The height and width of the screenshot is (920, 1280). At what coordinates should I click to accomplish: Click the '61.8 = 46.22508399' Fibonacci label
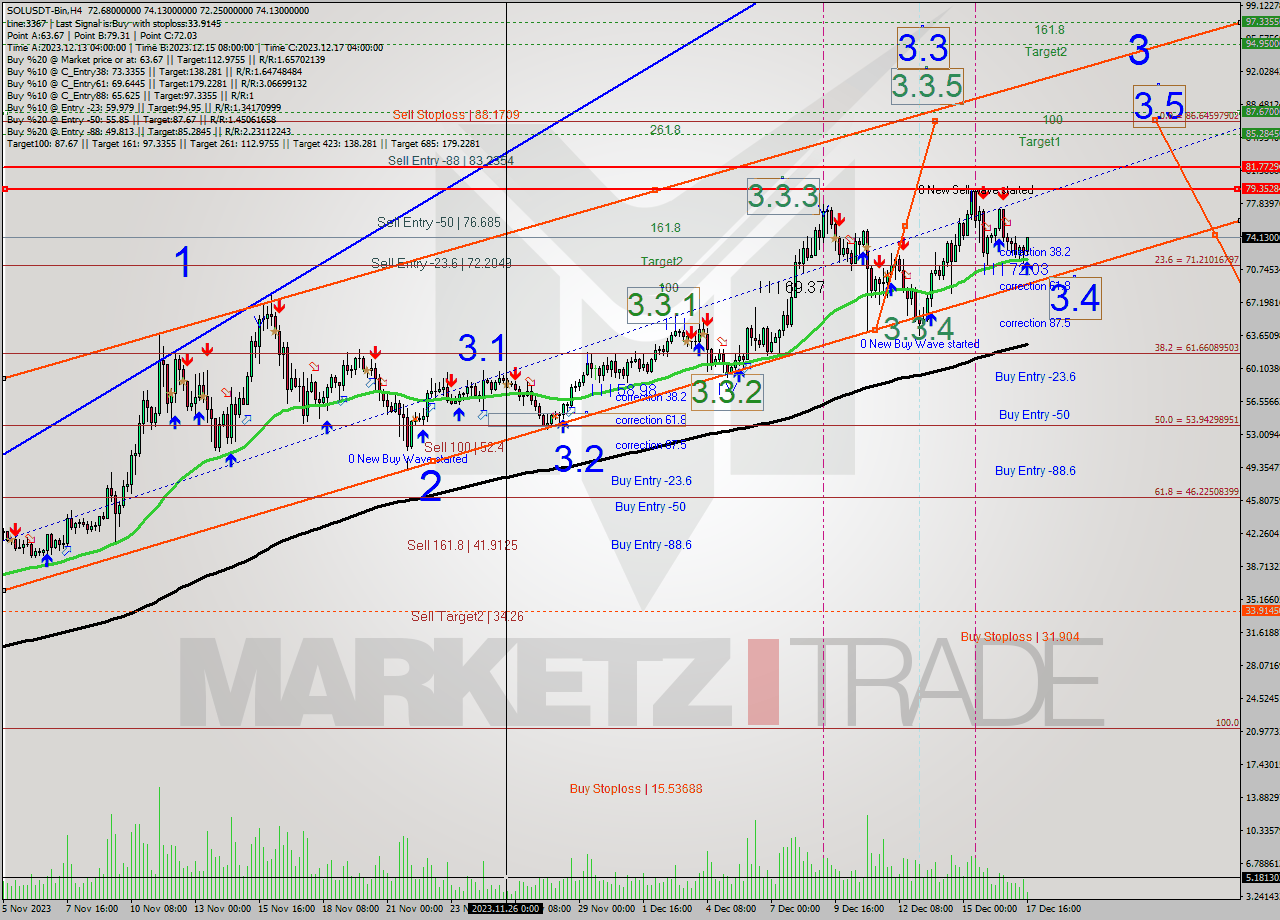(x=1197, y=492)
